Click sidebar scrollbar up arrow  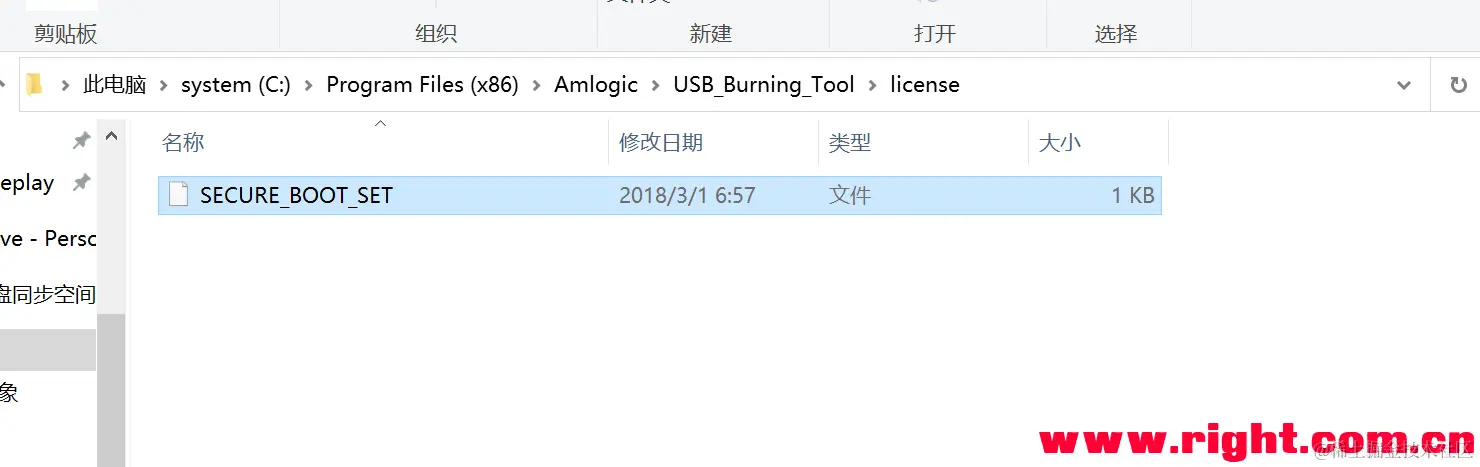click(111, 136)
